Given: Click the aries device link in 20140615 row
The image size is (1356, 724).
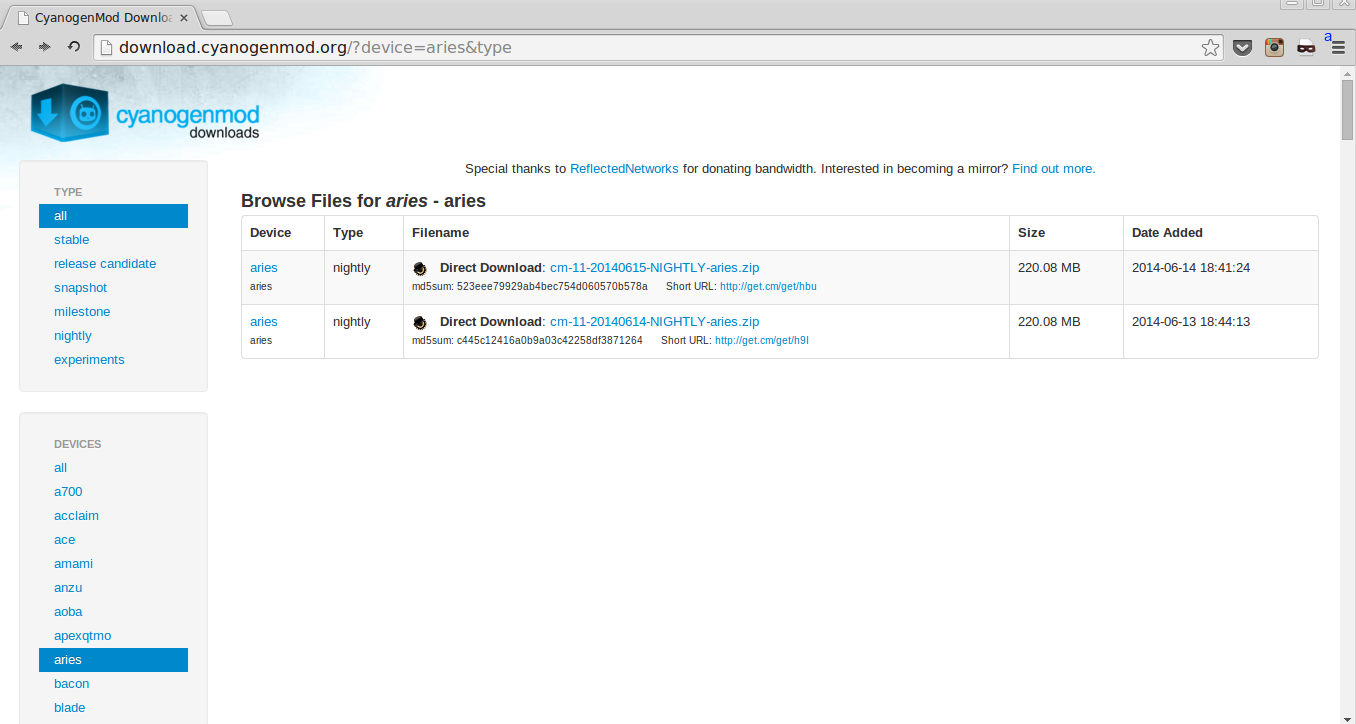Looking at the screenshot, I should [264, 268].
